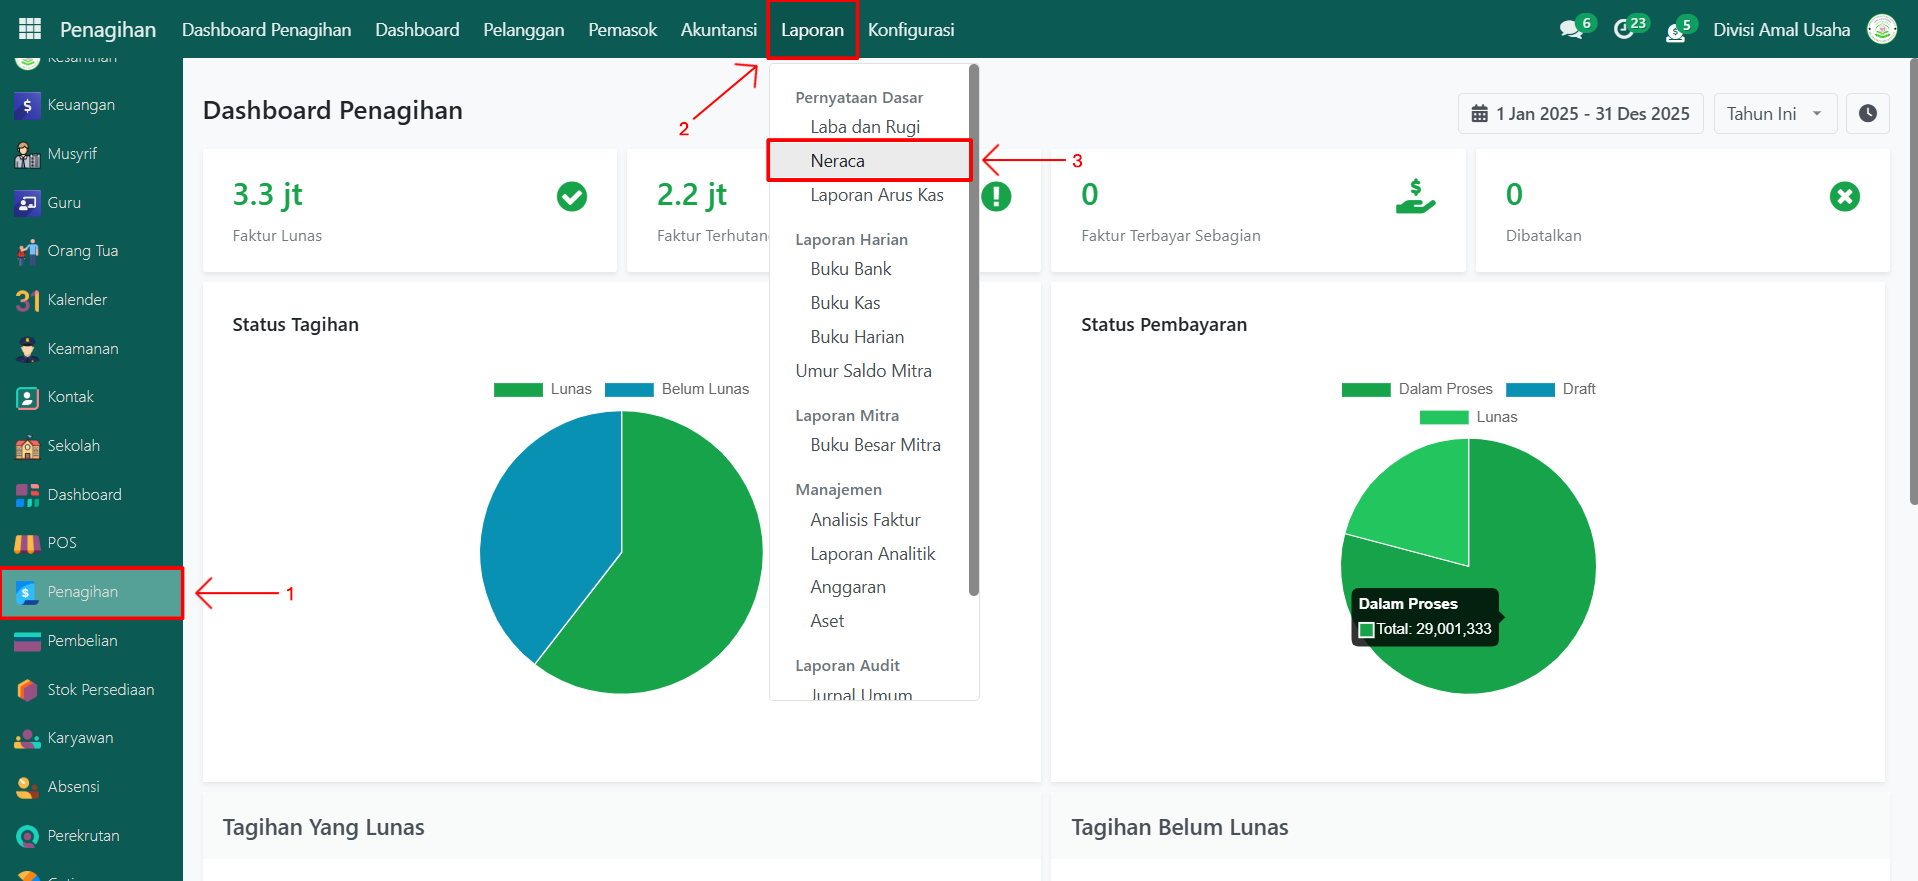Open the apps grid menu icon
The height and width of the screenshot is (881, 1918).
[x=30, y=29]
